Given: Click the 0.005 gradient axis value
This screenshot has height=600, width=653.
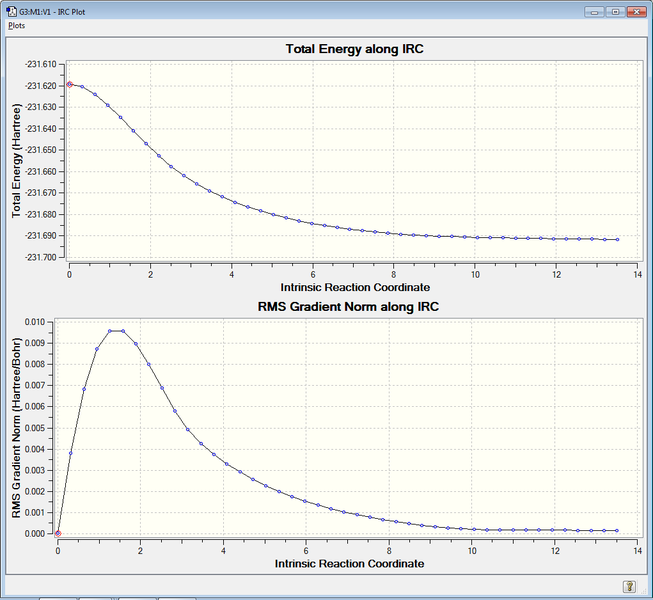Looking at the screenshot, I should click(35, 428).
